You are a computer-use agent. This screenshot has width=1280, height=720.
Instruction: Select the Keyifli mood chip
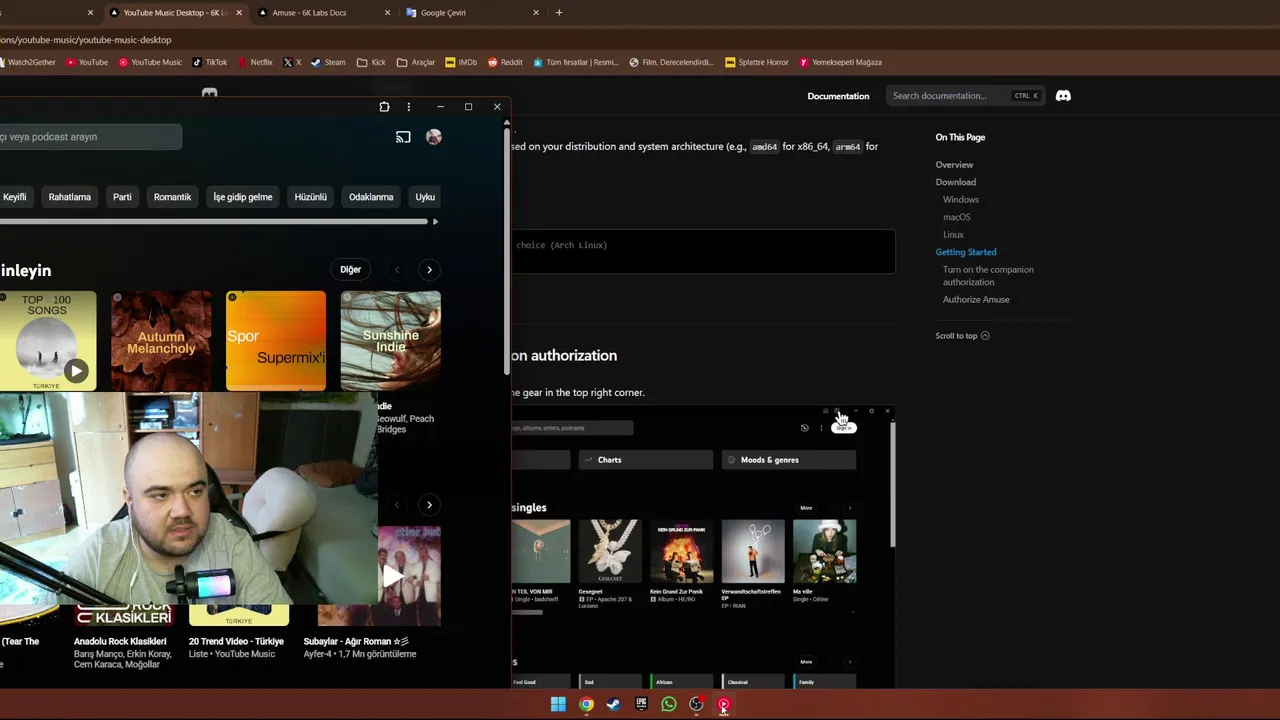pyautogui.click(x=13, y=197)
